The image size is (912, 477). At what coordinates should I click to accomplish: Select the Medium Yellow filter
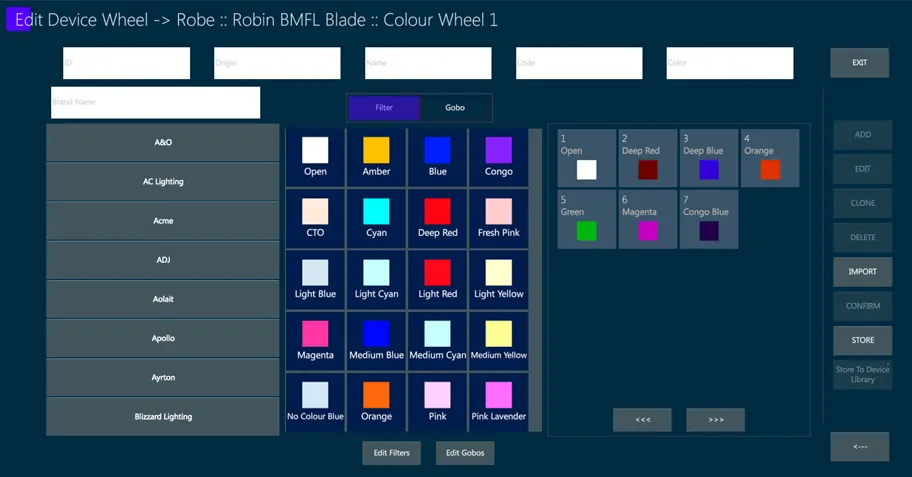point(498,341)
